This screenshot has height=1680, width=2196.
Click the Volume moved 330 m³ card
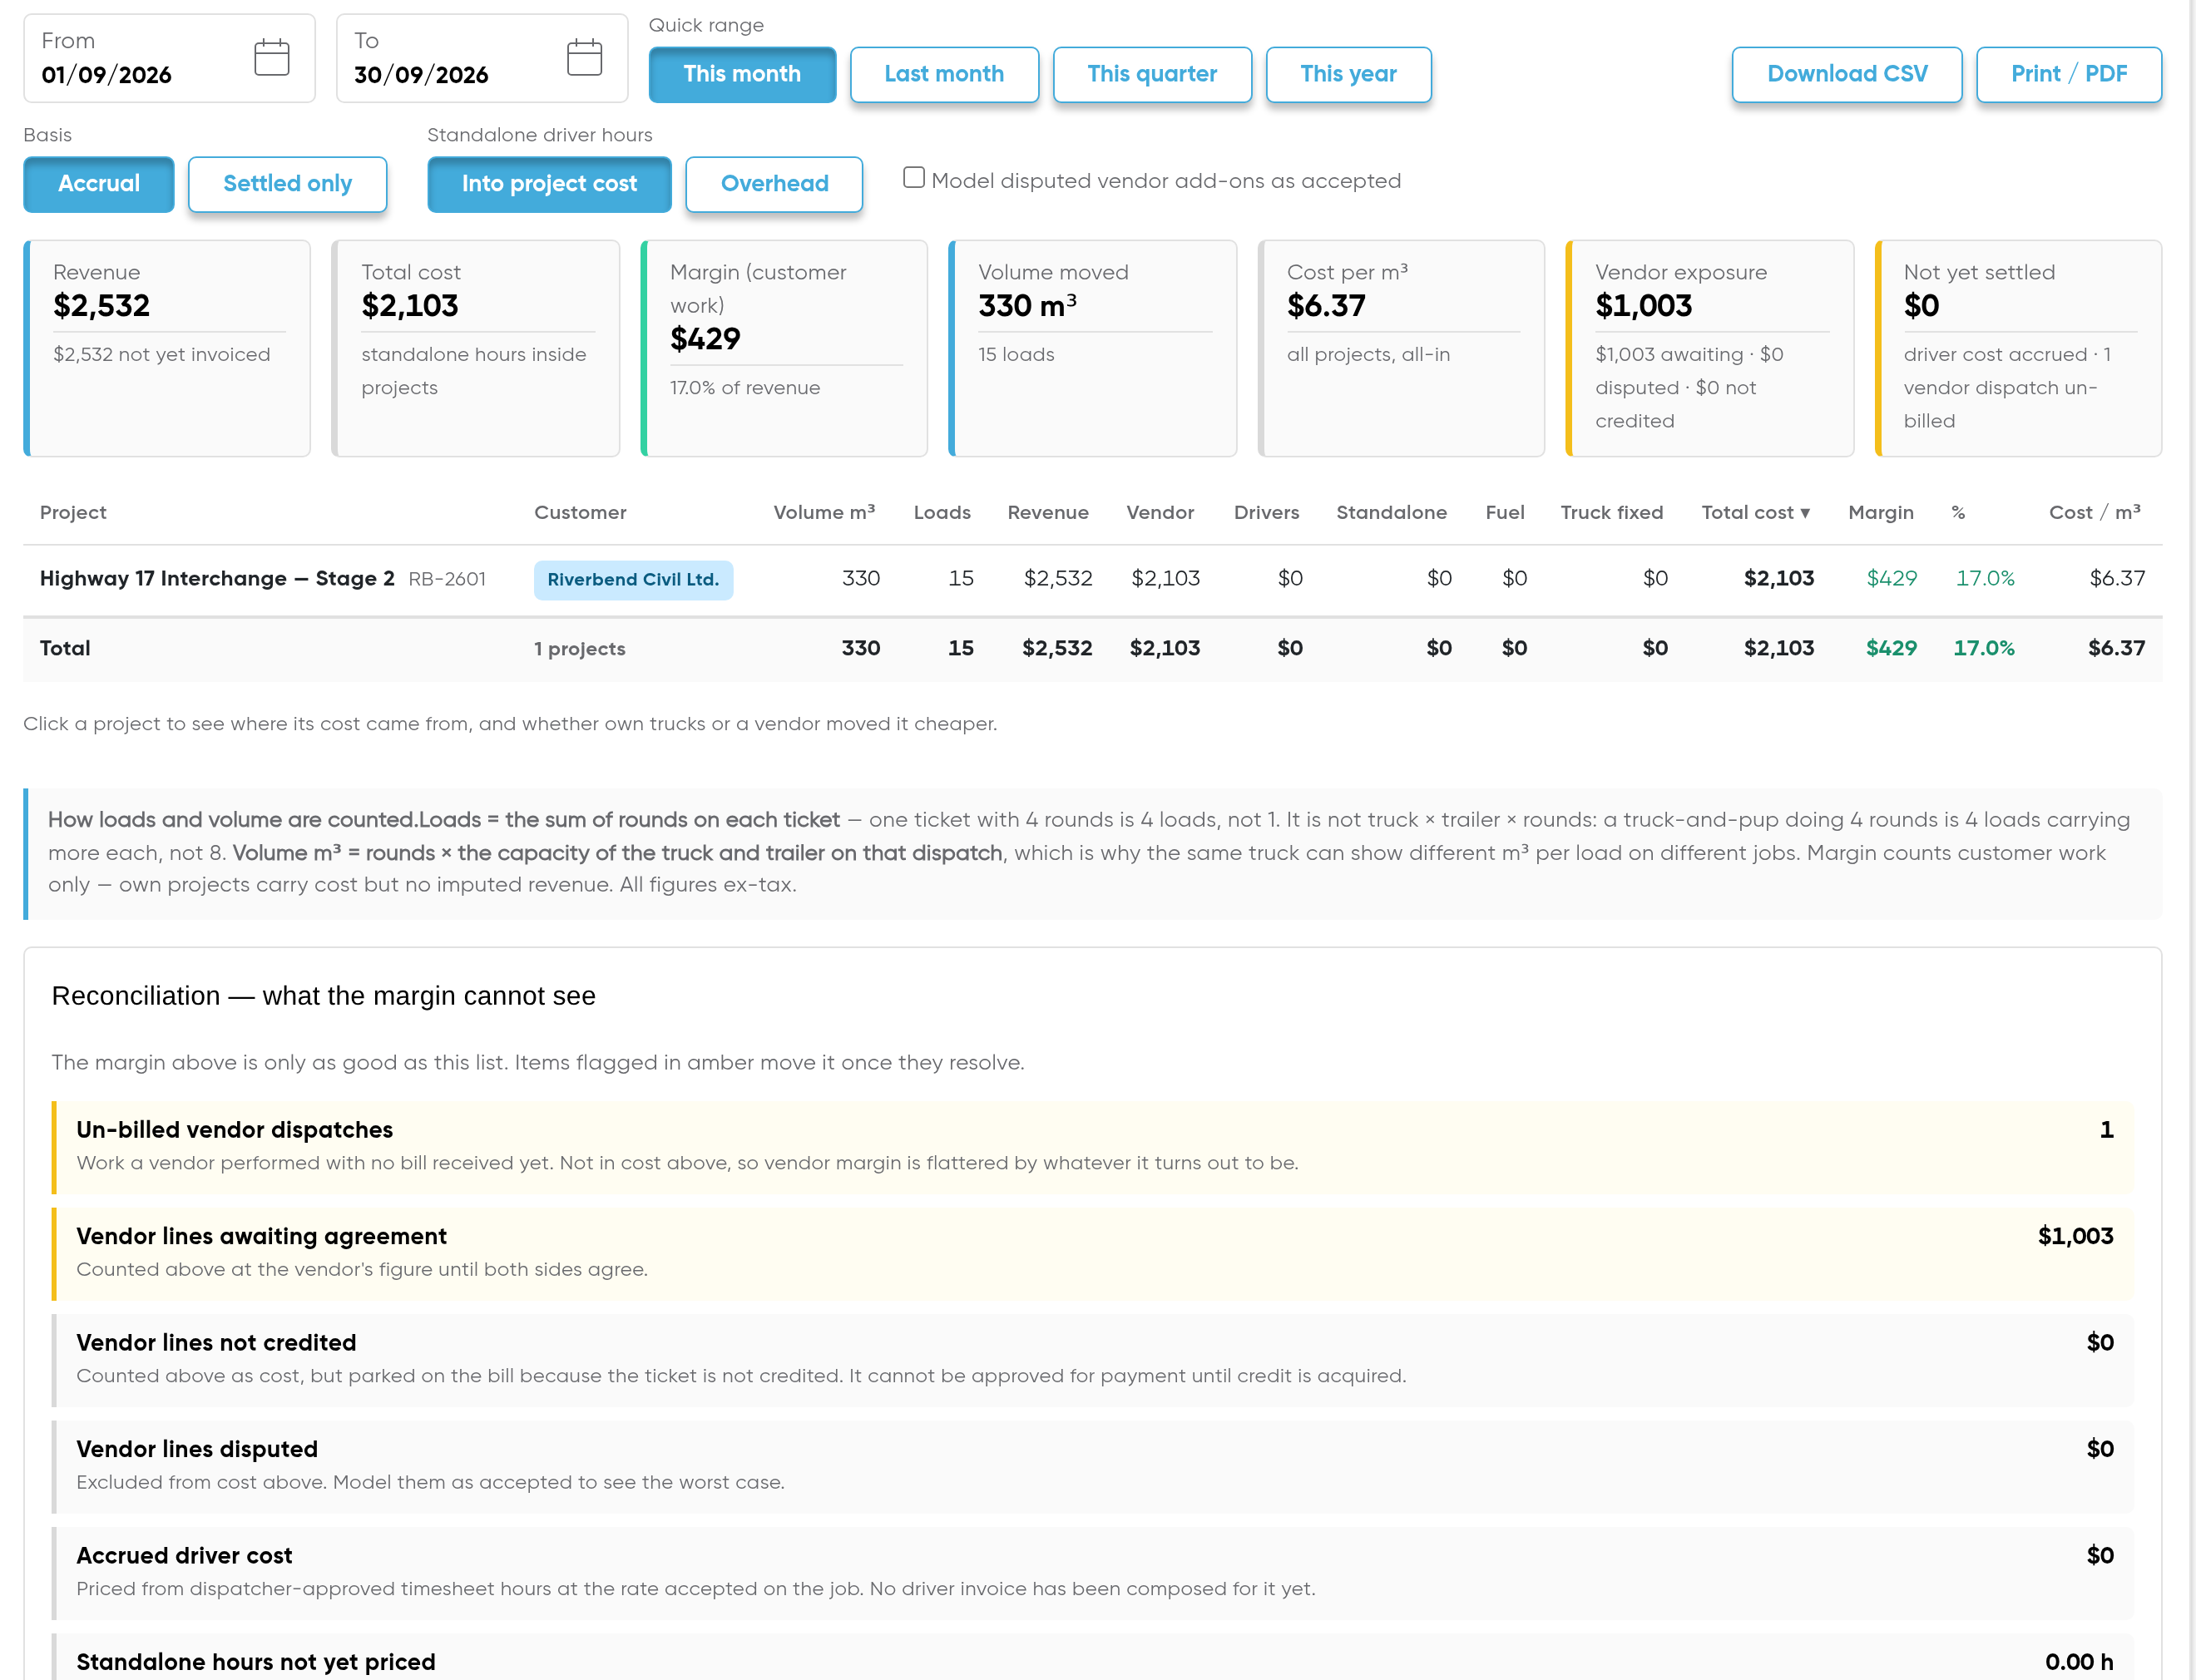(1093, 348)
